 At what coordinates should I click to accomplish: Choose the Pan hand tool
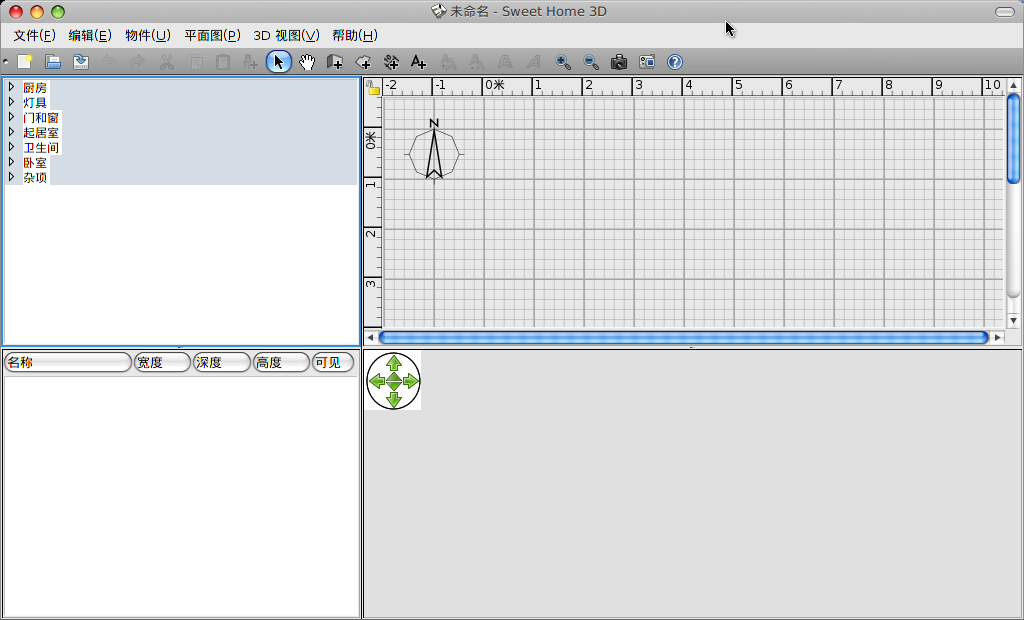click(307, 62)
